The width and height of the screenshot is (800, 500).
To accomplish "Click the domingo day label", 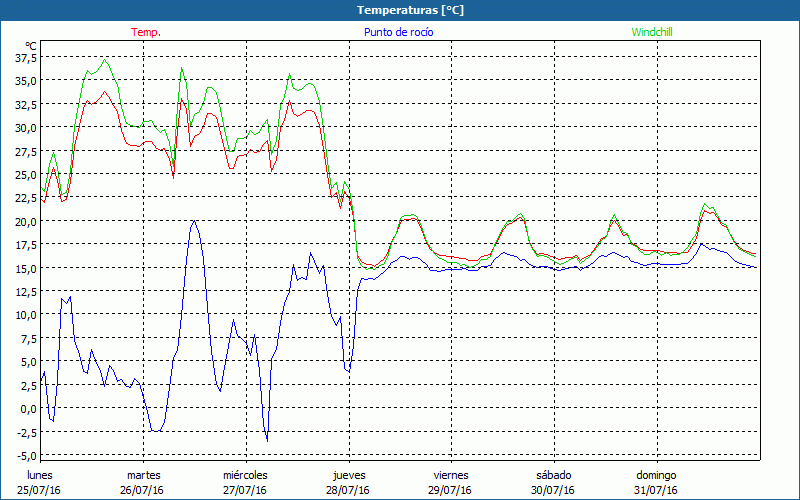I will pyautogui.click(x=656, y=475).
